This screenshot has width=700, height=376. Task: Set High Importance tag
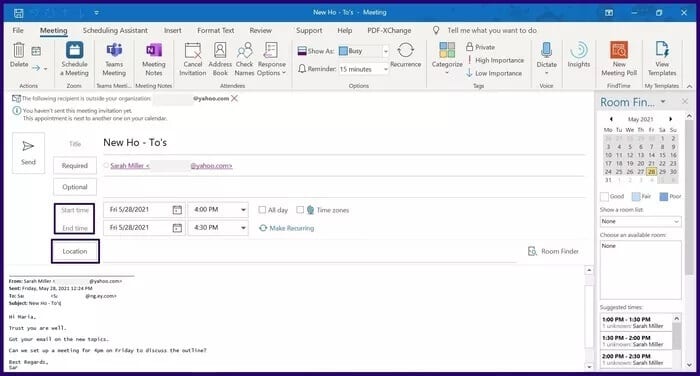[x=495, y=60]
